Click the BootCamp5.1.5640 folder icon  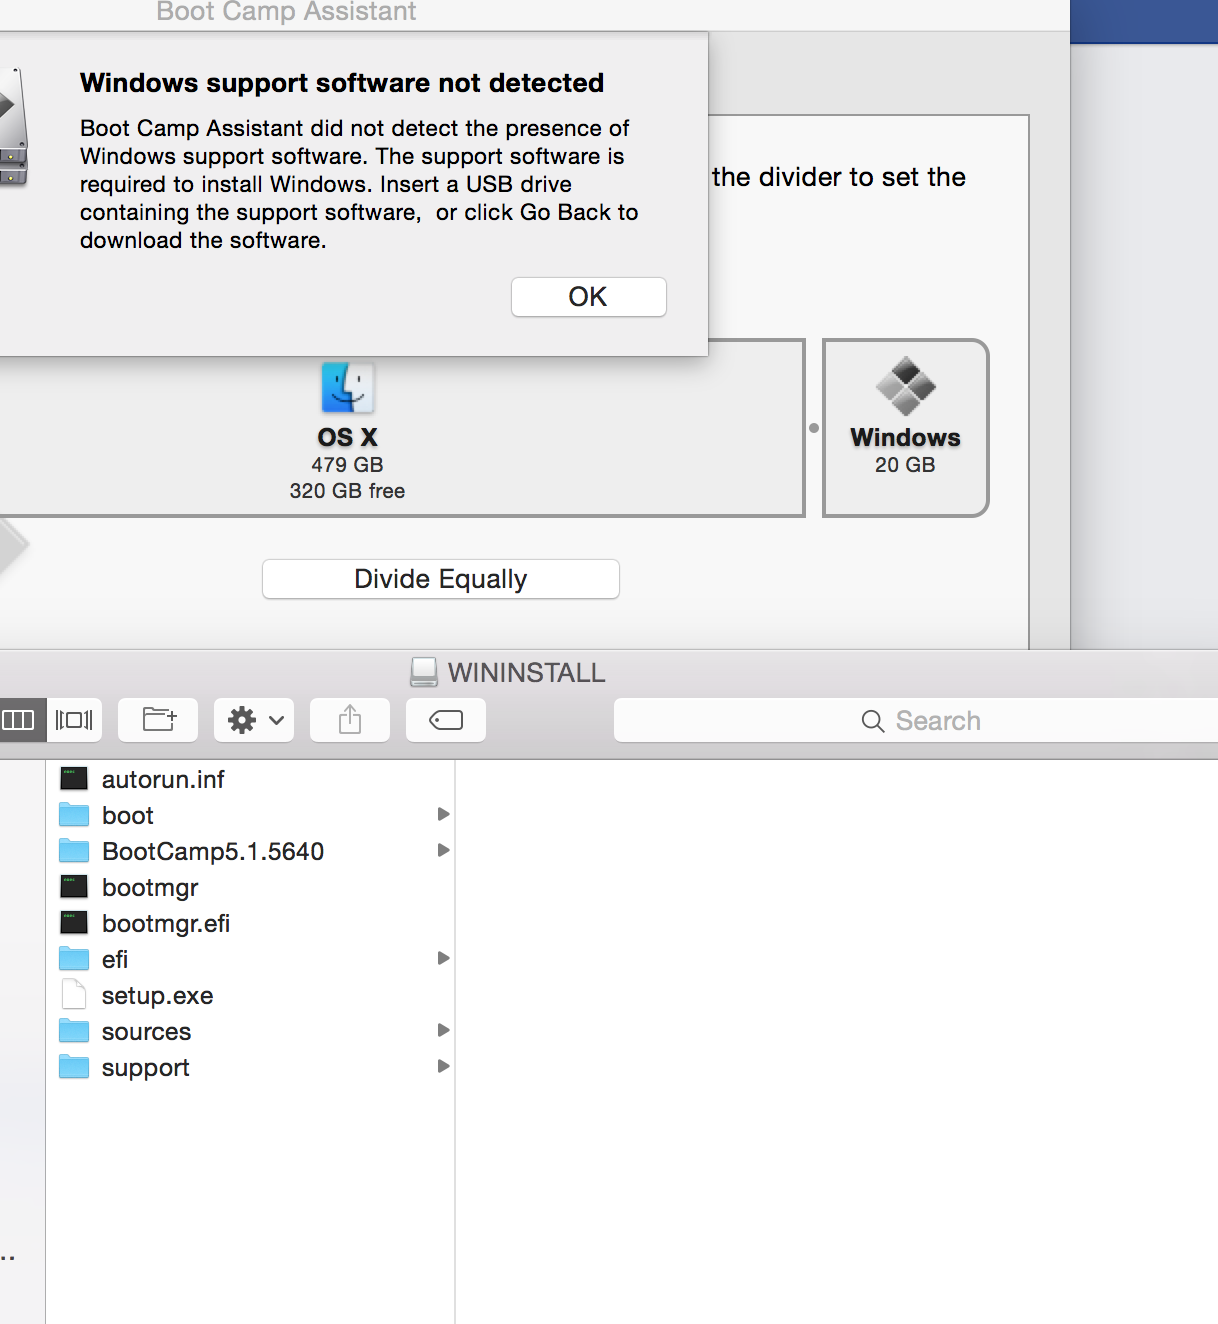coord(74,850)
